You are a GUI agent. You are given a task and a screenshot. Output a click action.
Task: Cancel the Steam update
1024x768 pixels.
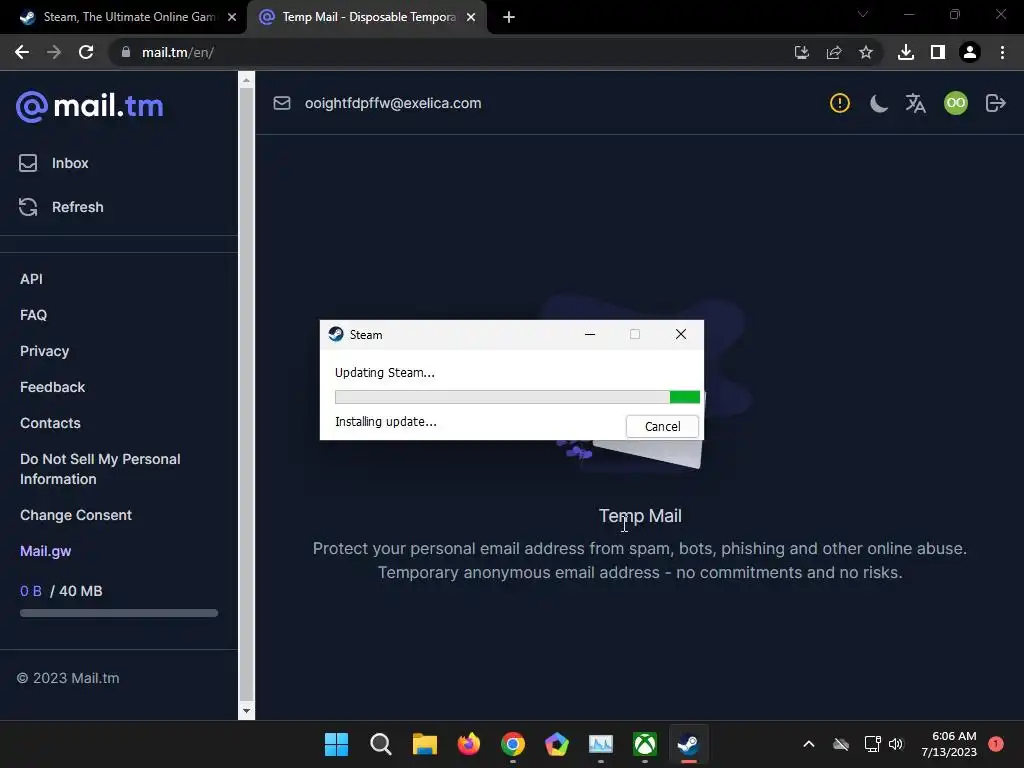coord(662,426)
